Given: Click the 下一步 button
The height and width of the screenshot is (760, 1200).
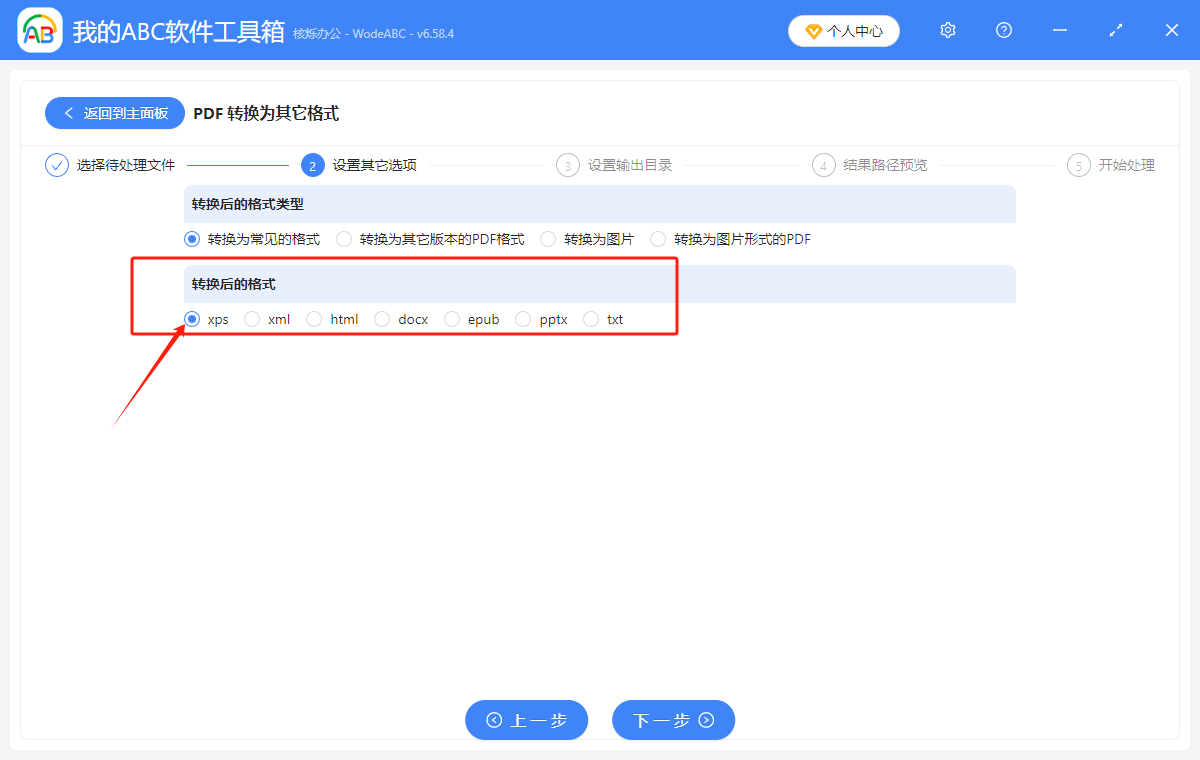Looking at the screenshot, I should [673, 720].
